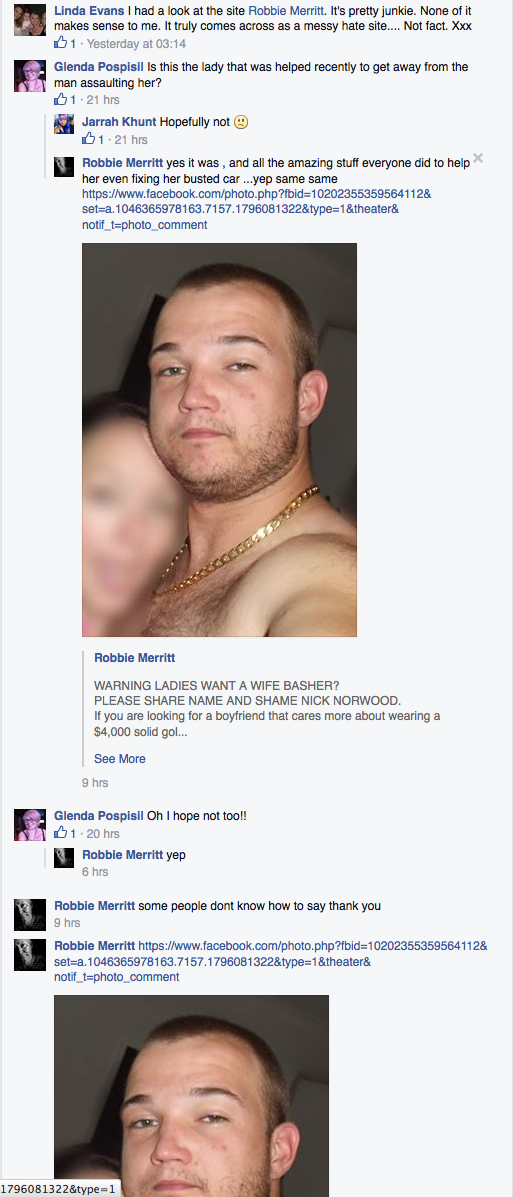Open the facebook.com/photo.php link in Robbie's reply

256,209
